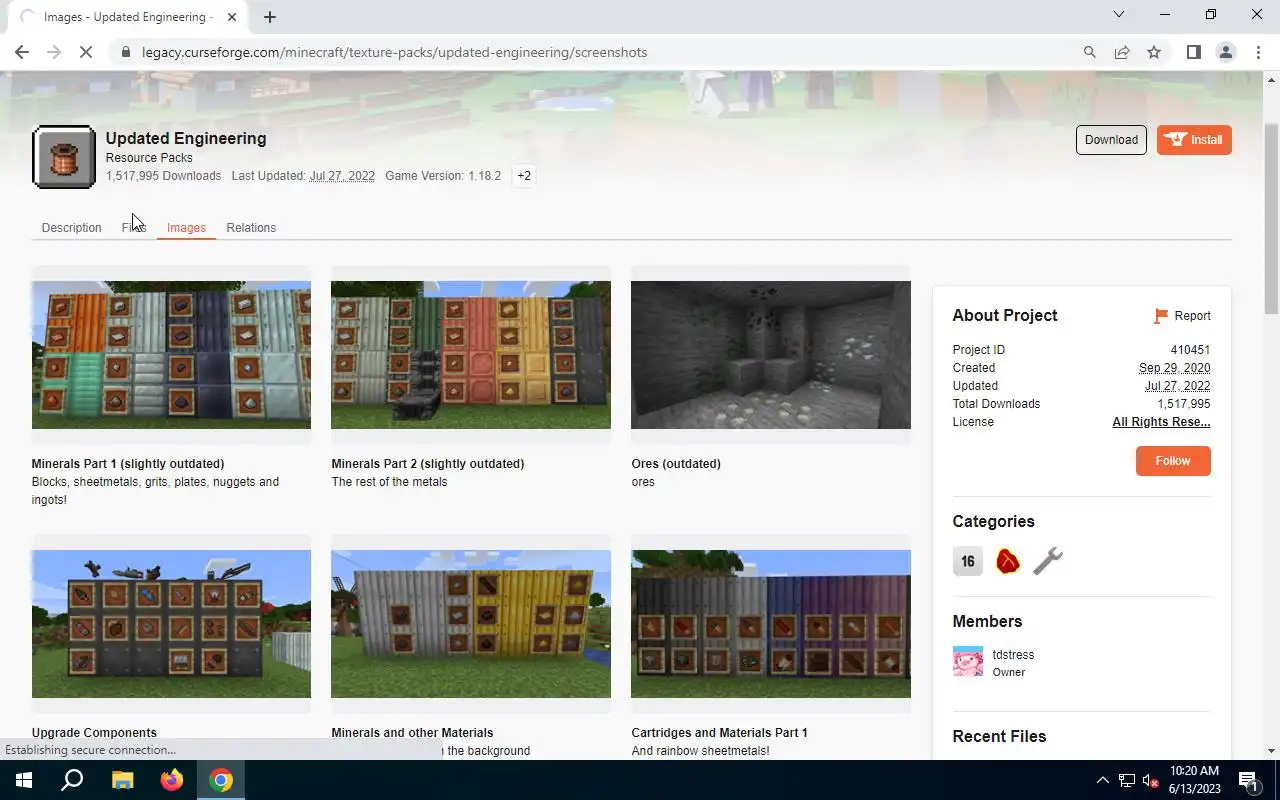
Task: Launch Firefox from the taskbar
Action: coord(172,780)
